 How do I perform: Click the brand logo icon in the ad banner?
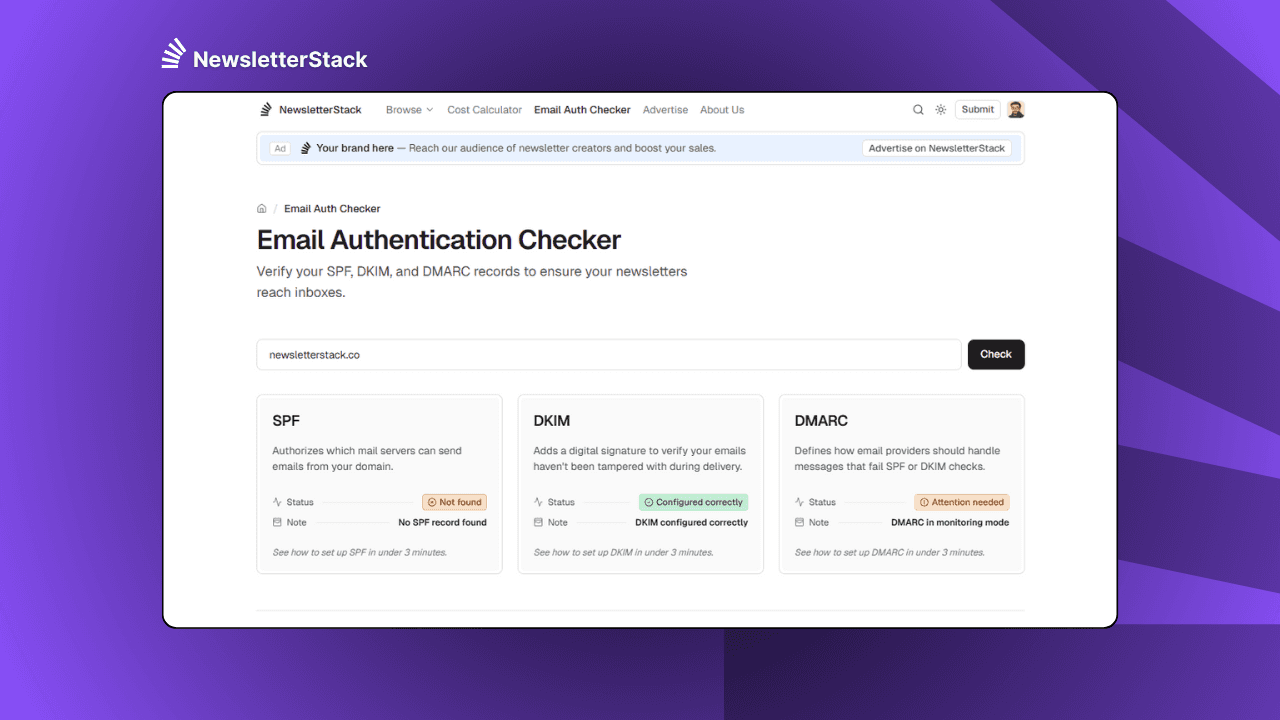point(303,147)
